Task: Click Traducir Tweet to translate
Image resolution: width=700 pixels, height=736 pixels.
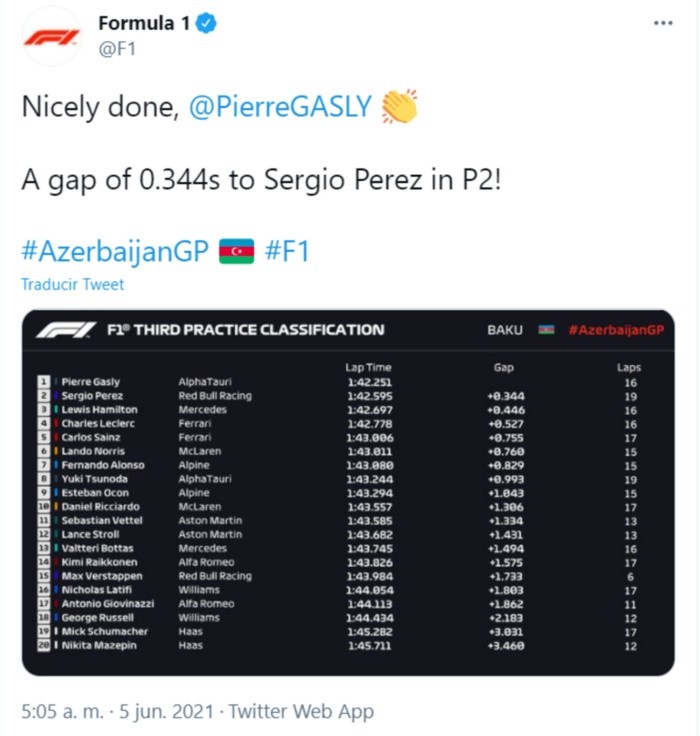Action: (x=73, y=285)
